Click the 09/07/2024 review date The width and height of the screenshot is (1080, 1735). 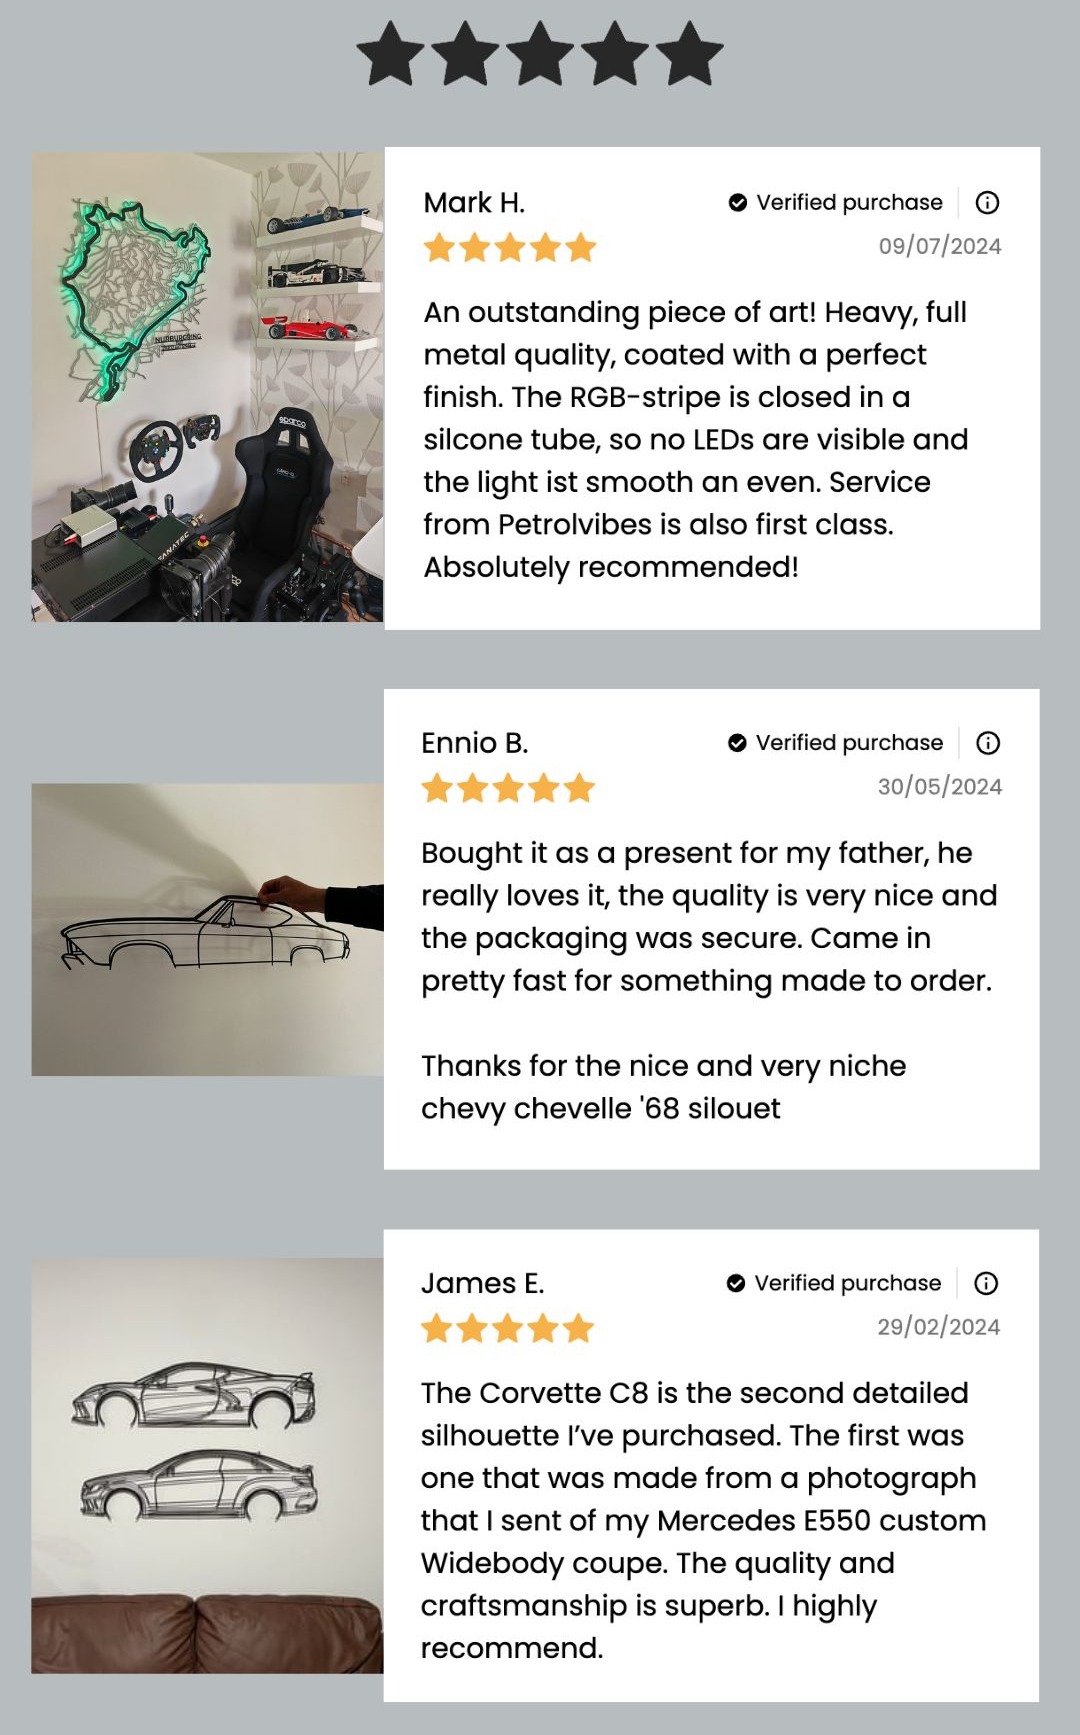(x=940, y=246)
